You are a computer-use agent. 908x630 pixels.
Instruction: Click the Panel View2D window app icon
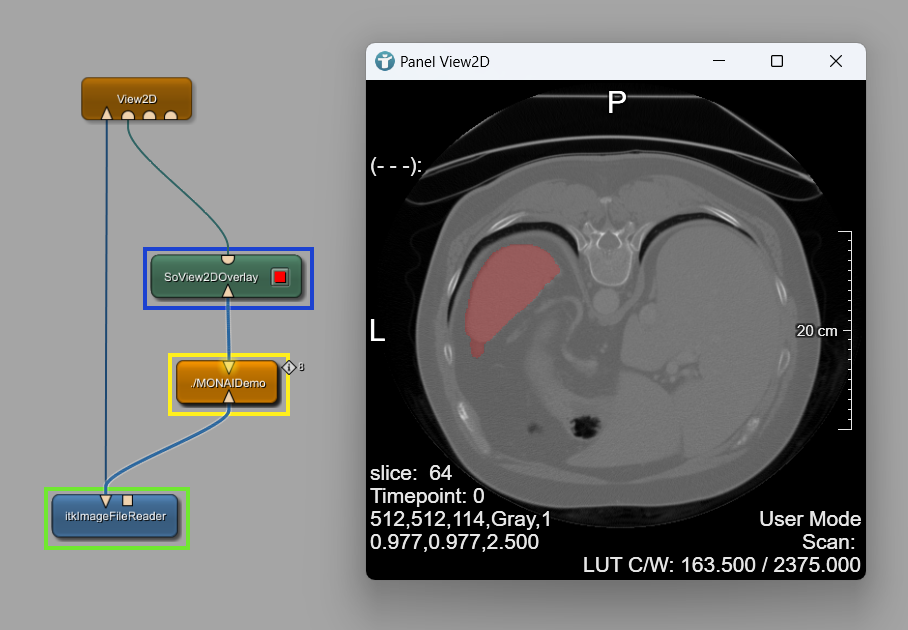click(385, 62)
